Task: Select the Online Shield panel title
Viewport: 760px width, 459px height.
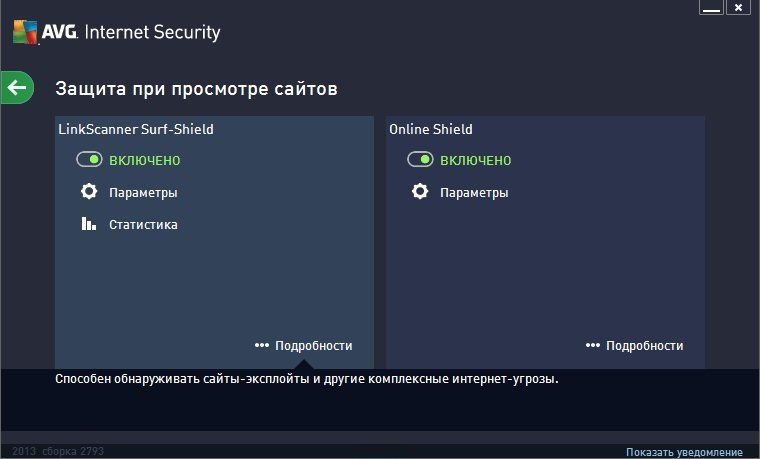Action: 430,129
